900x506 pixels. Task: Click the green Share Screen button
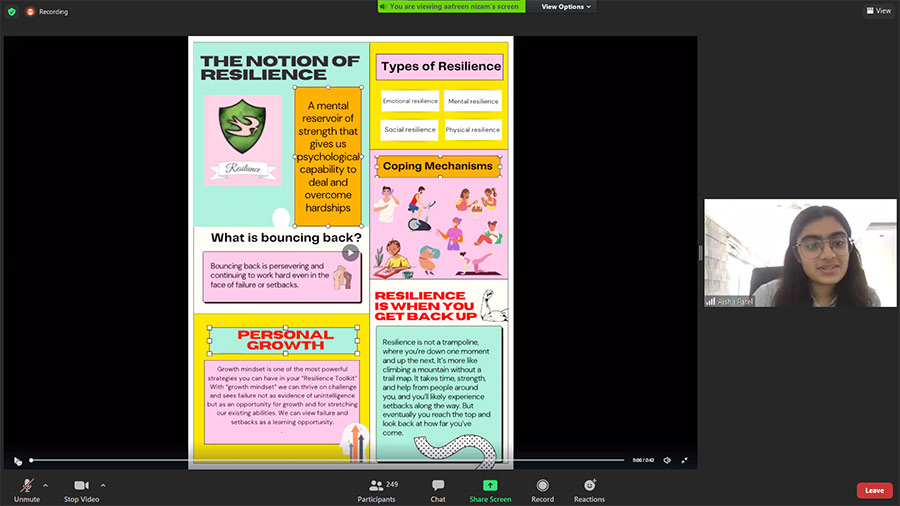click(490, 491)
